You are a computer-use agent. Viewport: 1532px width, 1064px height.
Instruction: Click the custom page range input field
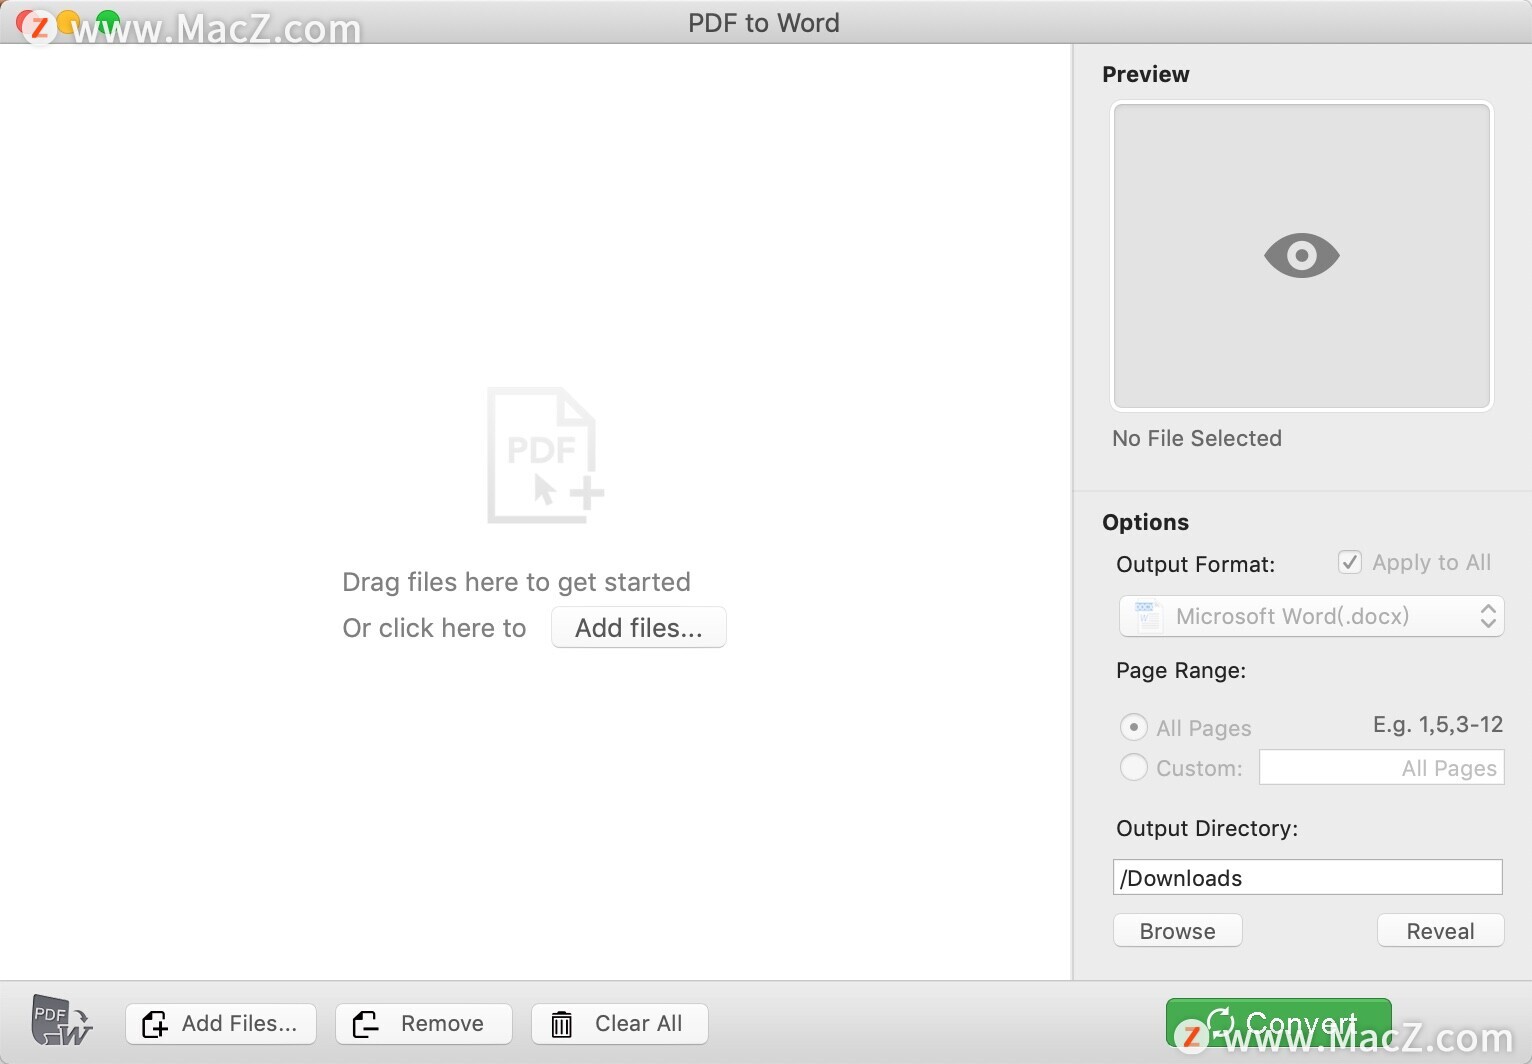pos(1381,767)
